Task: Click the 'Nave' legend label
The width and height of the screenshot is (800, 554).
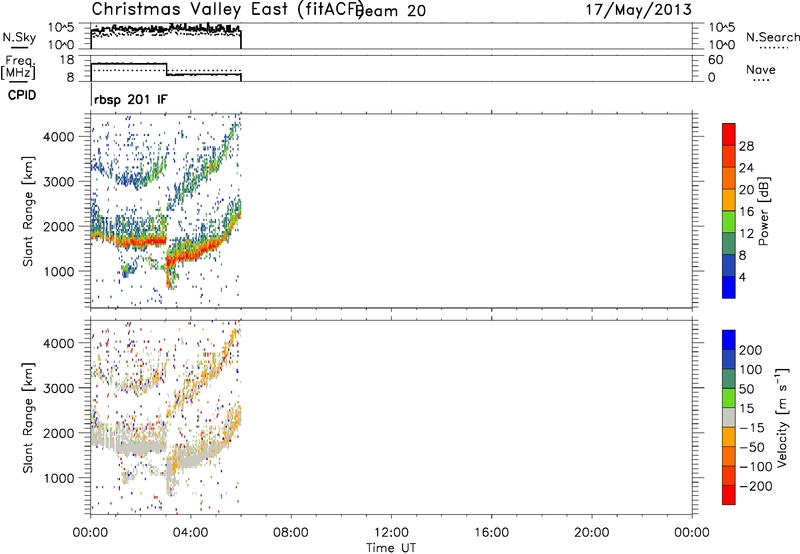Action: tap(760, 69)
